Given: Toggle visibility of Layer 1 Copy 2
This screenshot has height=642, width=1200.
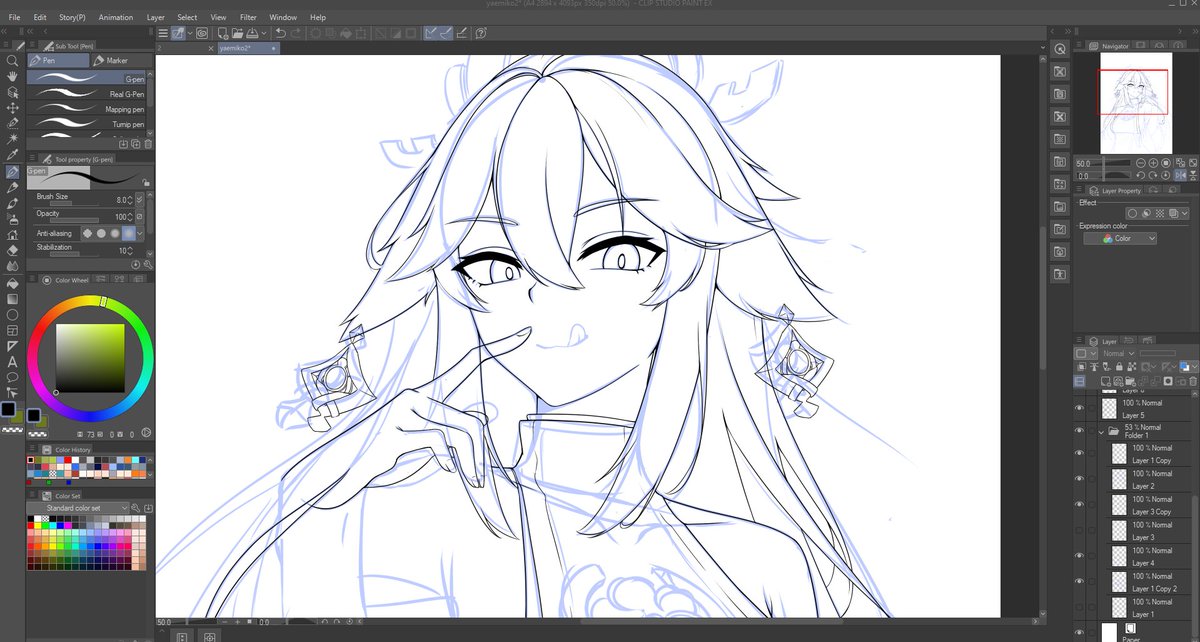Looking at the screenshot, I should tap(1079, 582).
